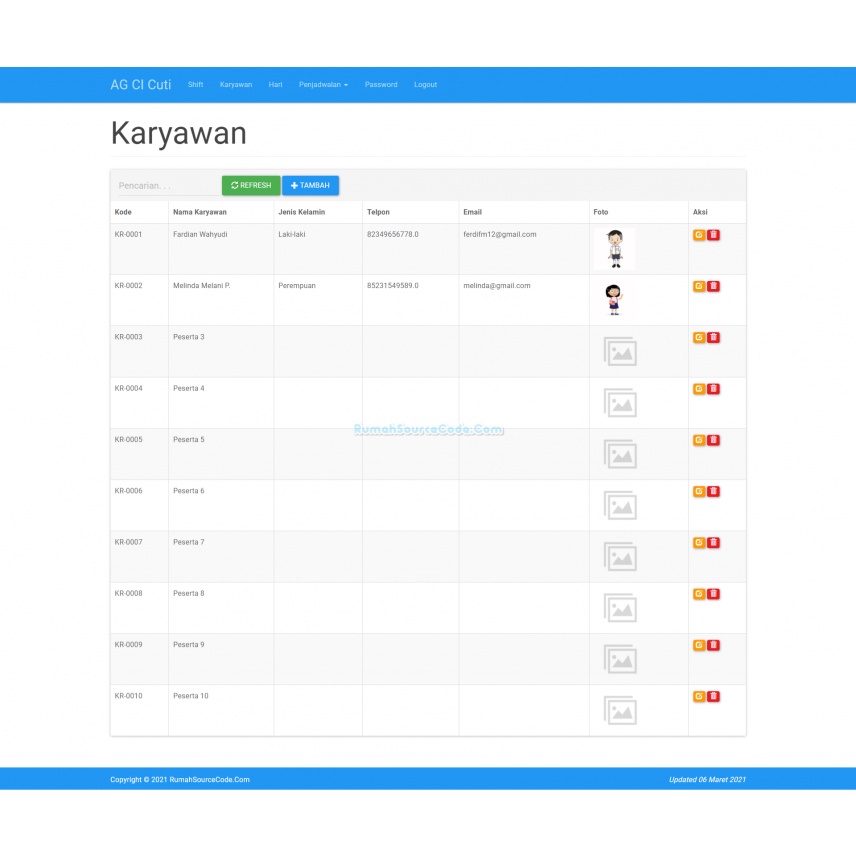
Task: Expand the Penjadwalan dropdown menu
Action: [x=323, y=85]
